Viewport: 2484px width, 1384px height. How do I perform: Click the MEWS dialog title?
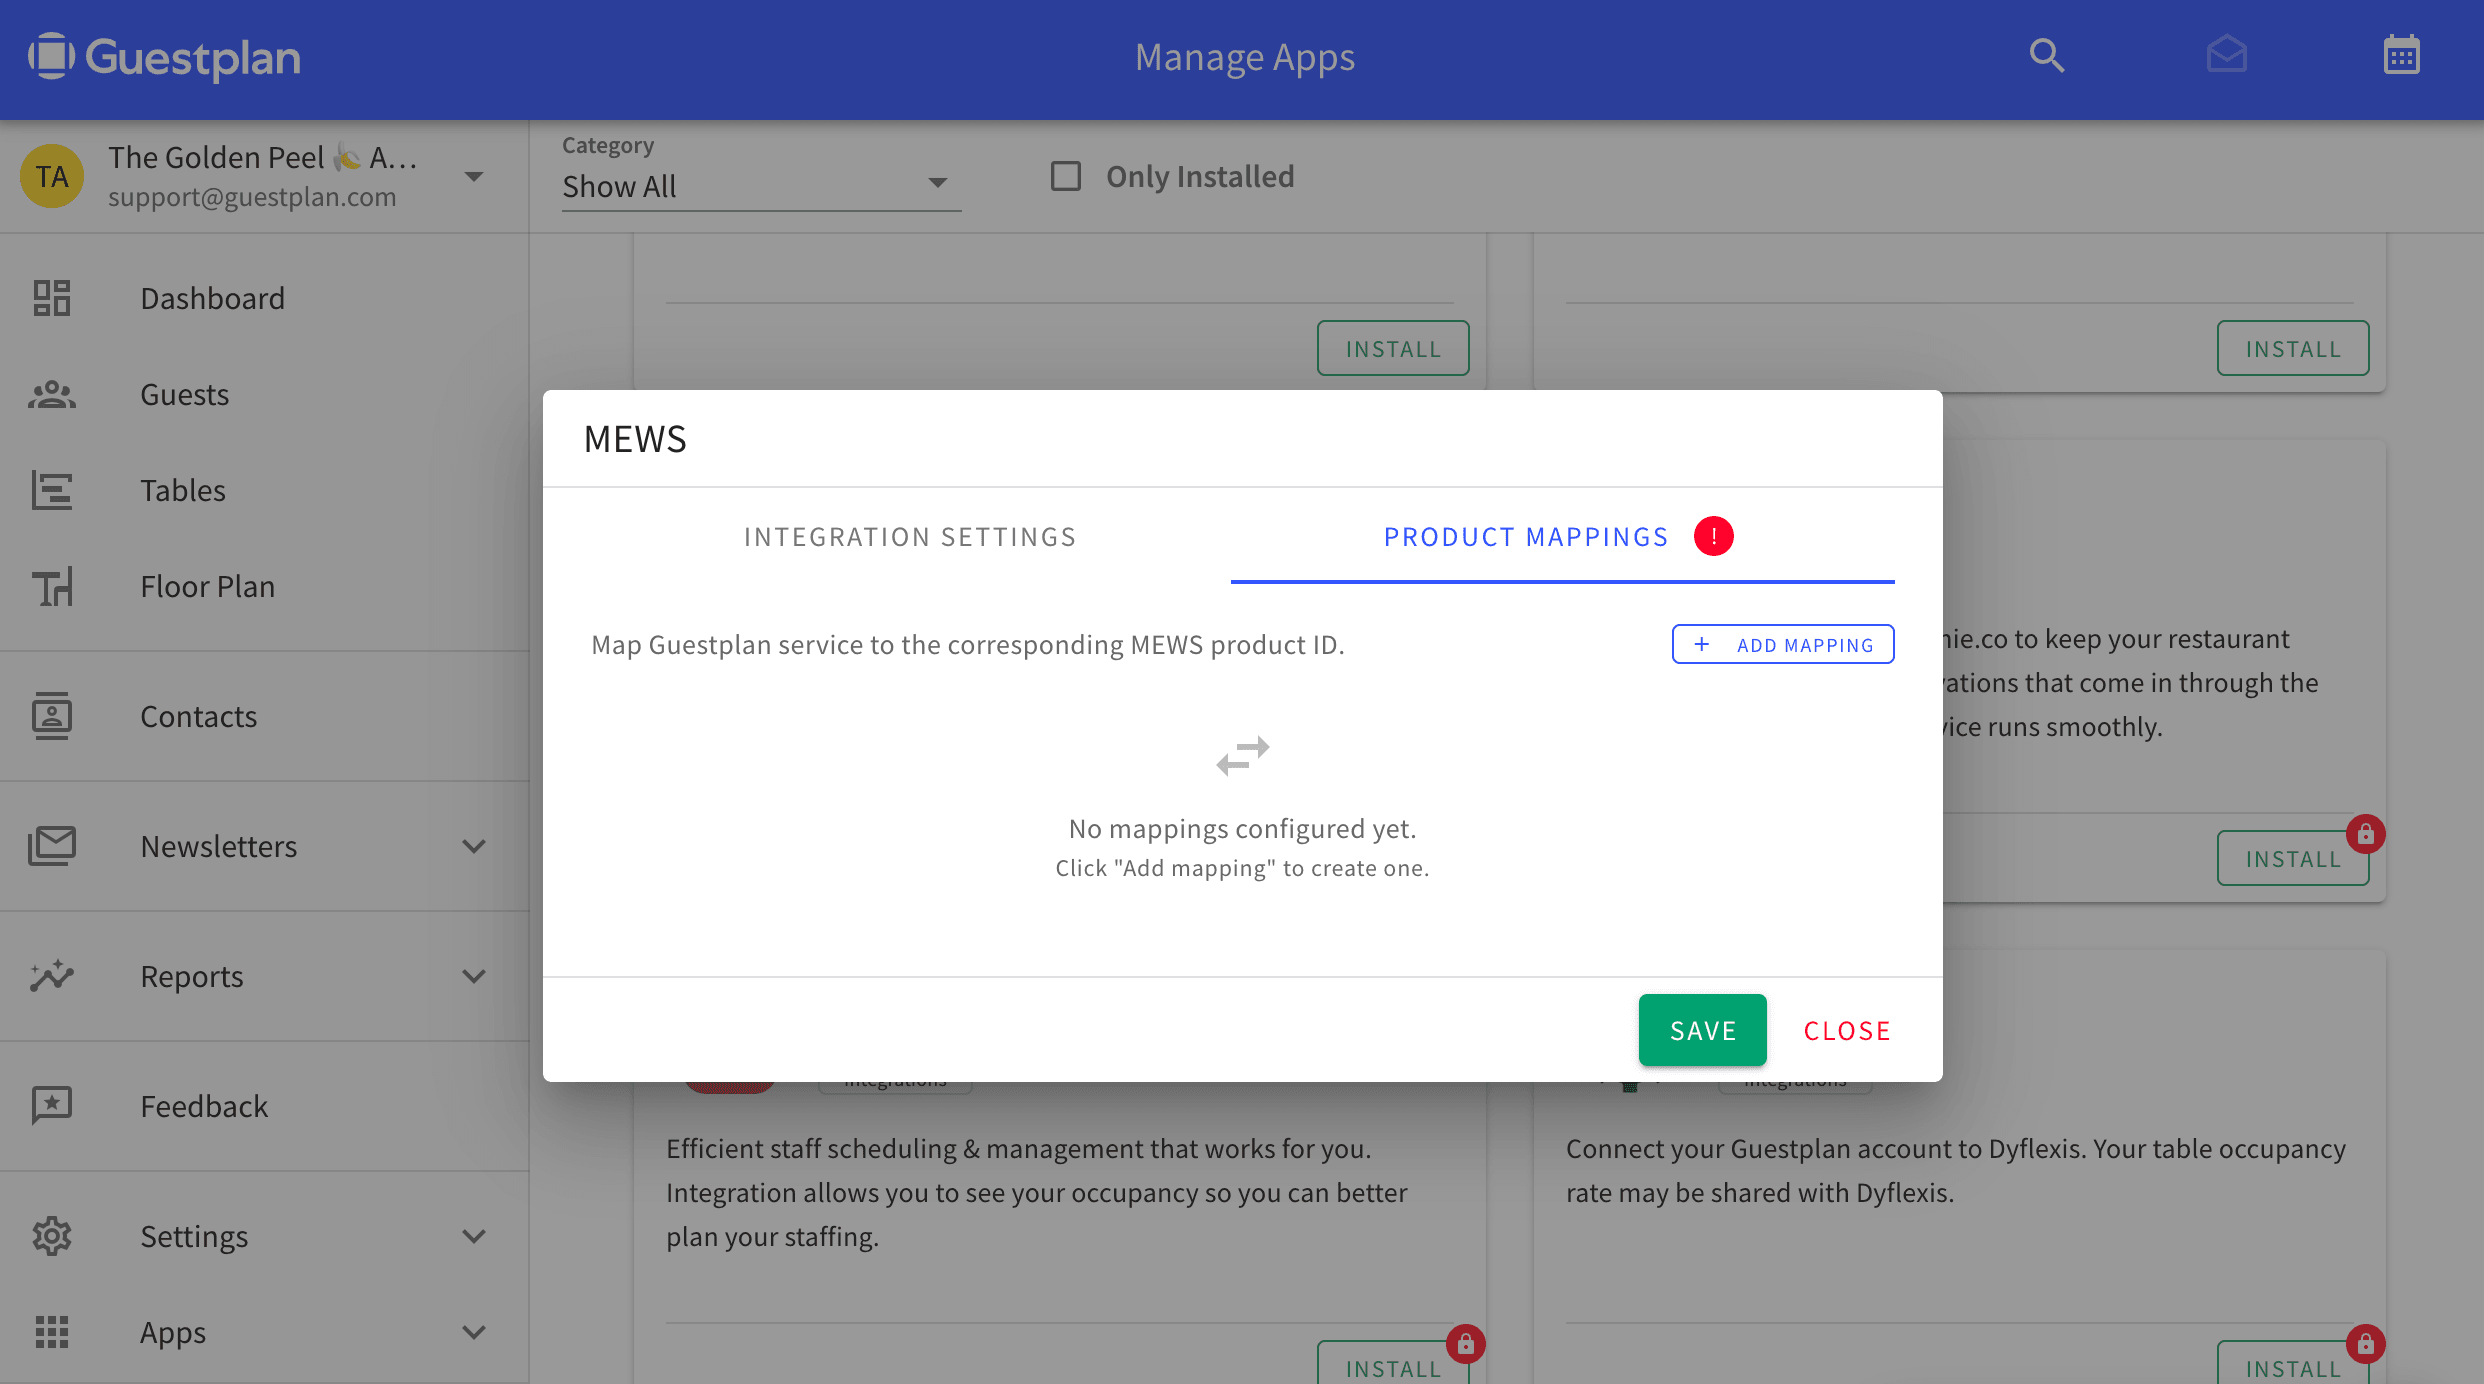tap(635, 439)
